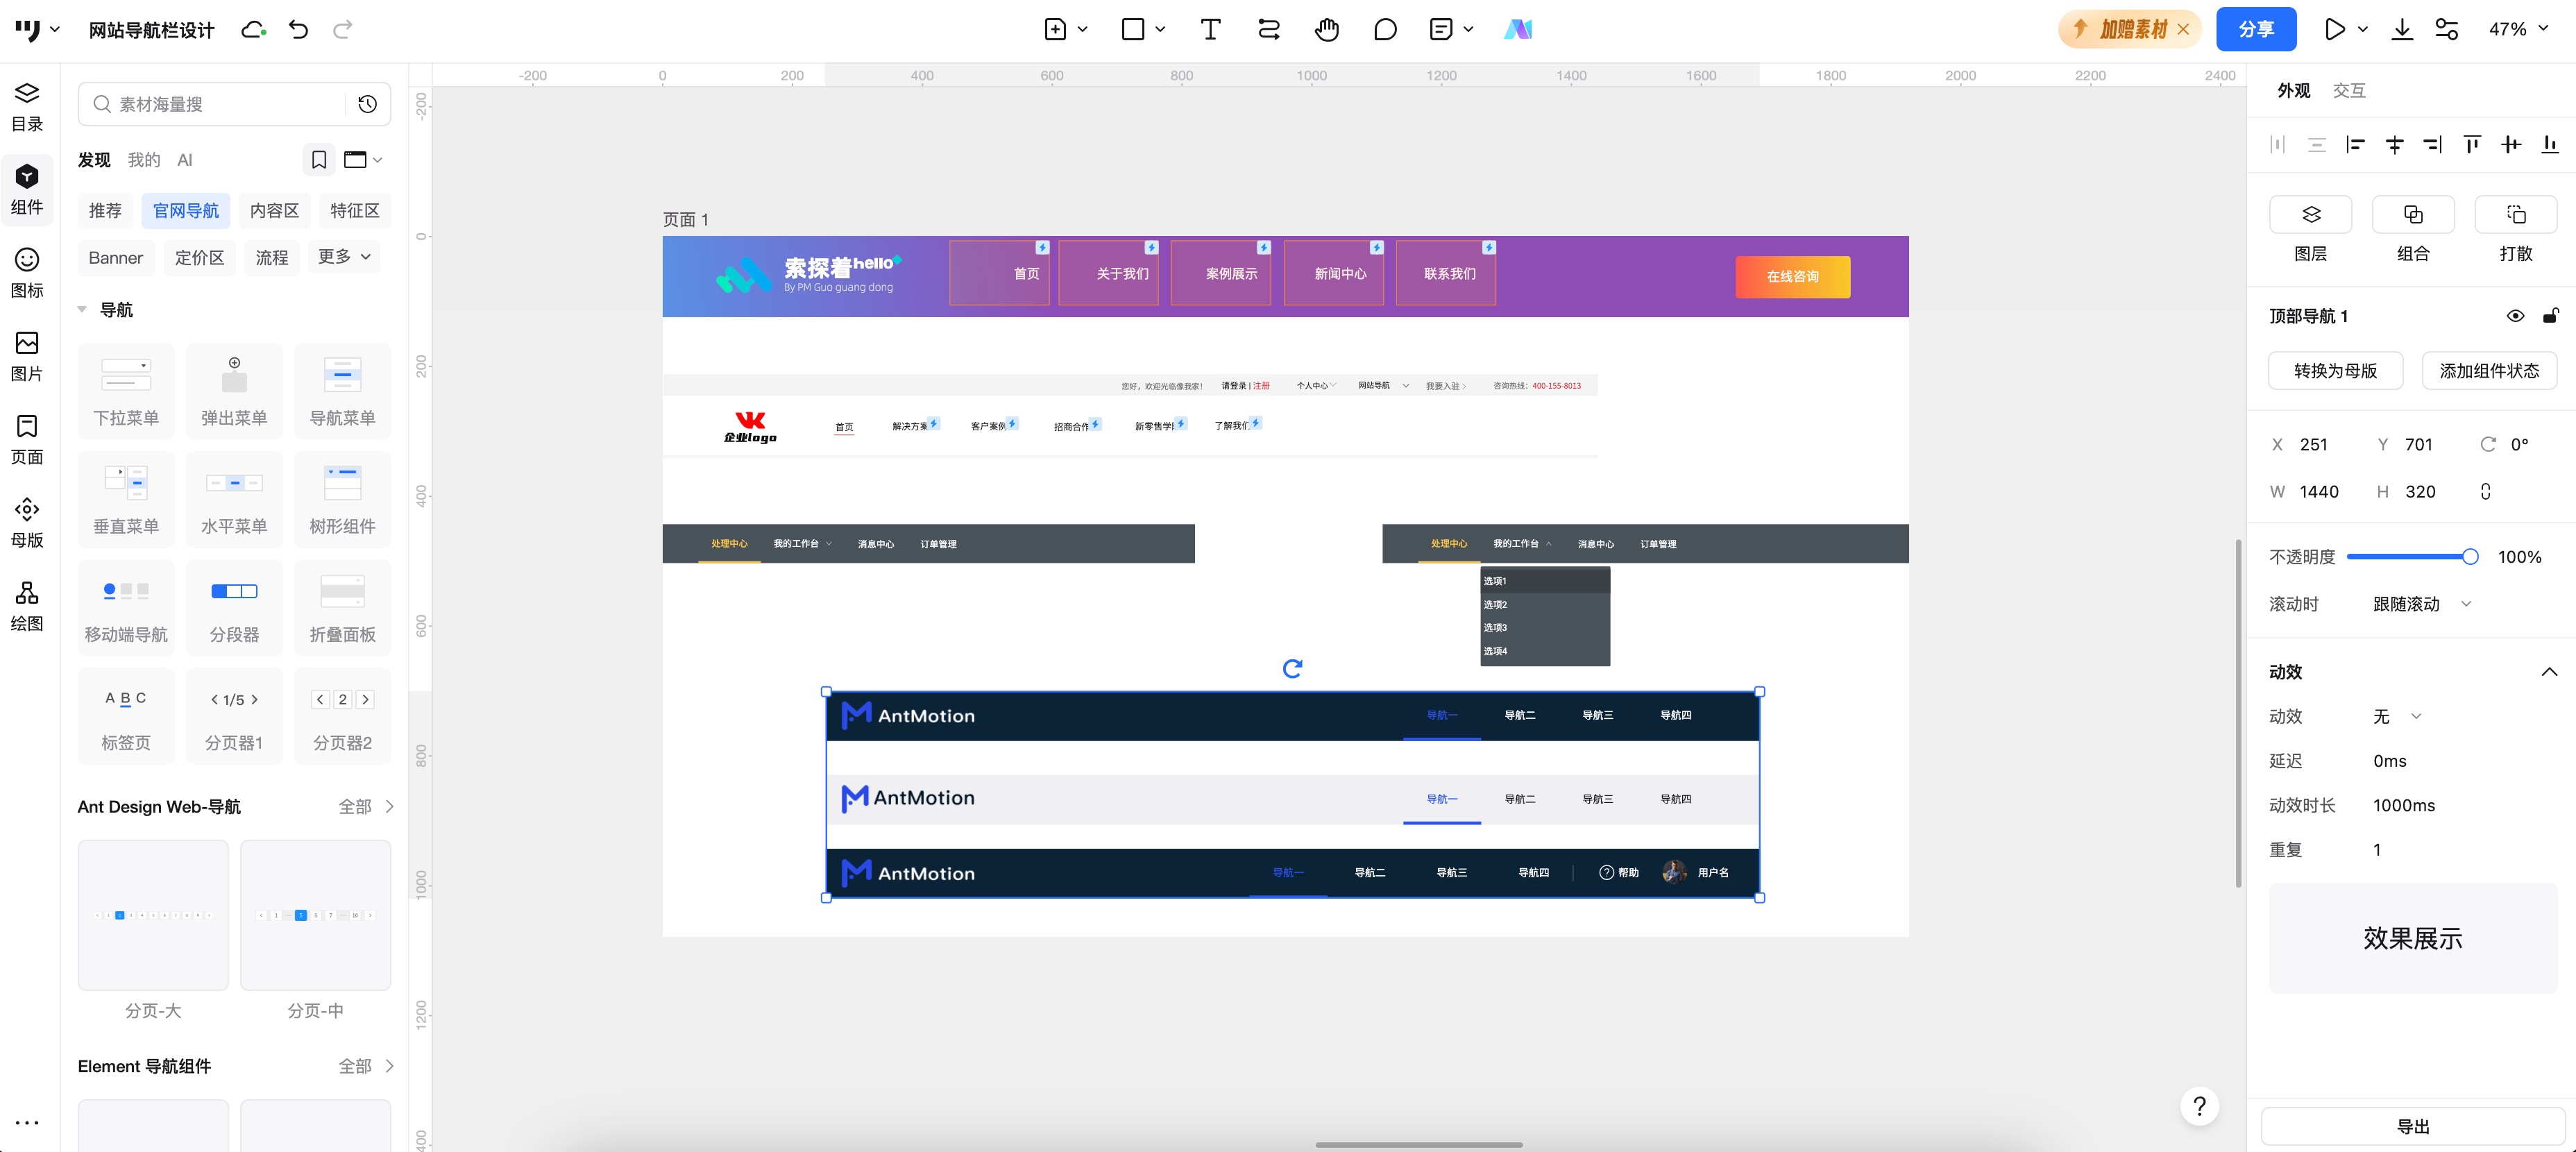Open the note tool dropdown arrow
This screenshot has width=2576, height=1152.
coord(1468,29)
